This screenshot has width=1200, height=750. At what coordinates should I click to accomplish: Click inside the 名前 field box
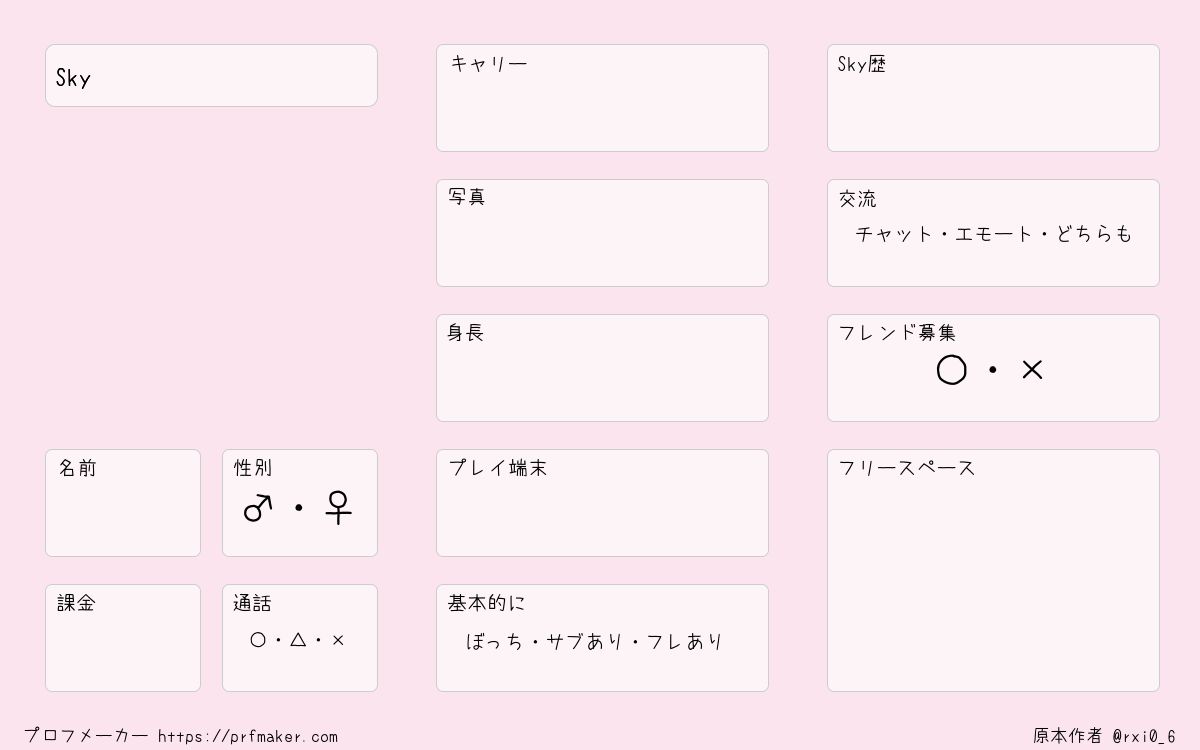point(123,503)
